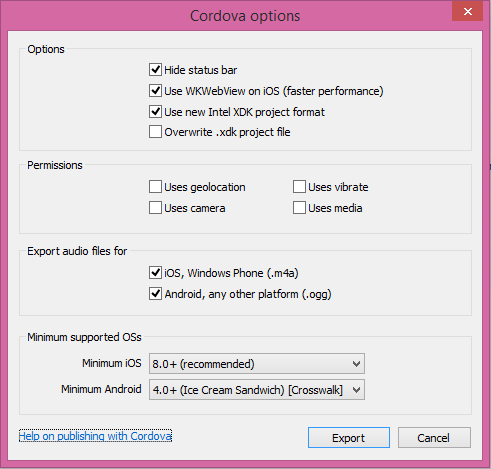The image size is (491, 469).
Task: Check the Uses media permission
Action: pyautogui.click(x=299, y=208)
